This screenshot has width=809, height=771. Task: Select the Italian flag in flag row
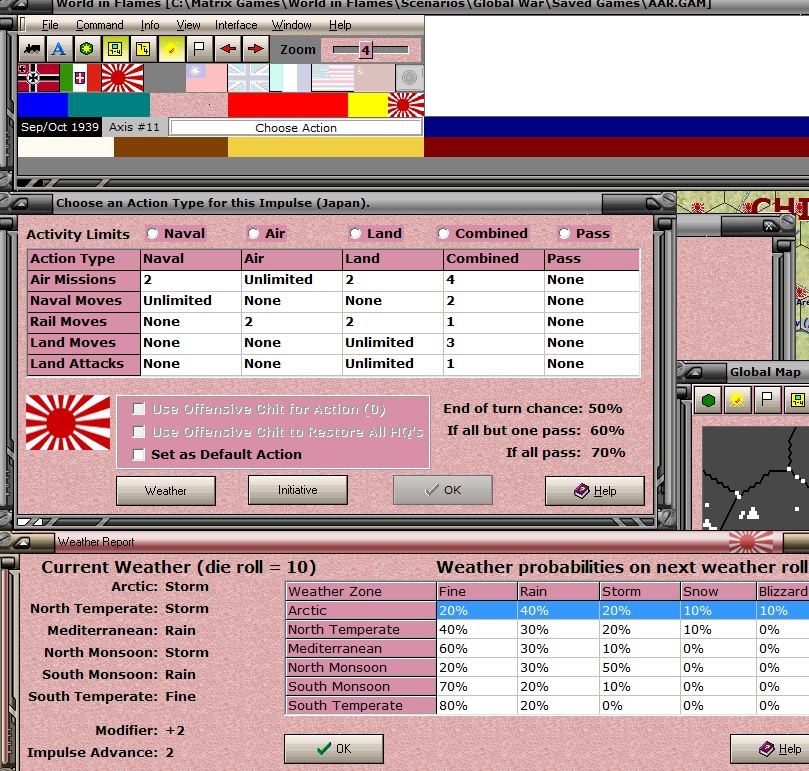click(80, 78)
